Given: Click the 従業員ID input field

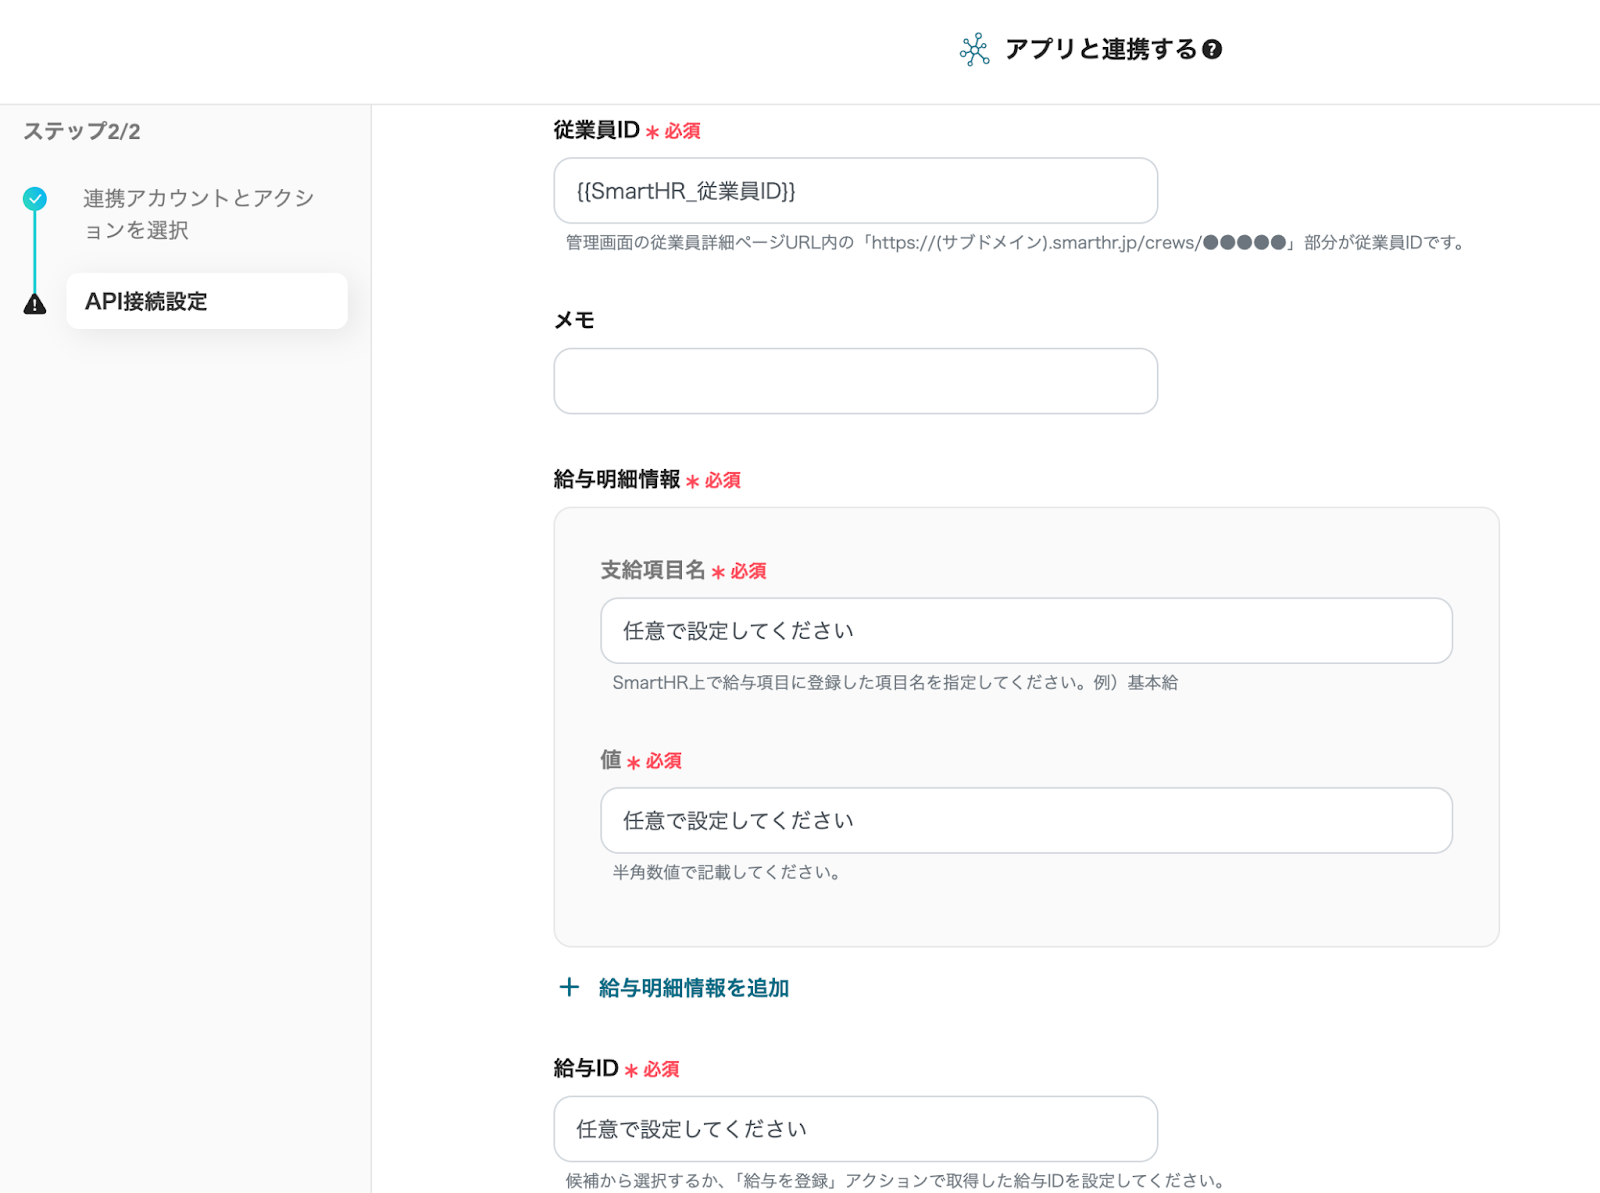Looking at the screenshot, I should pyautogui.click(x=855, y=191).
